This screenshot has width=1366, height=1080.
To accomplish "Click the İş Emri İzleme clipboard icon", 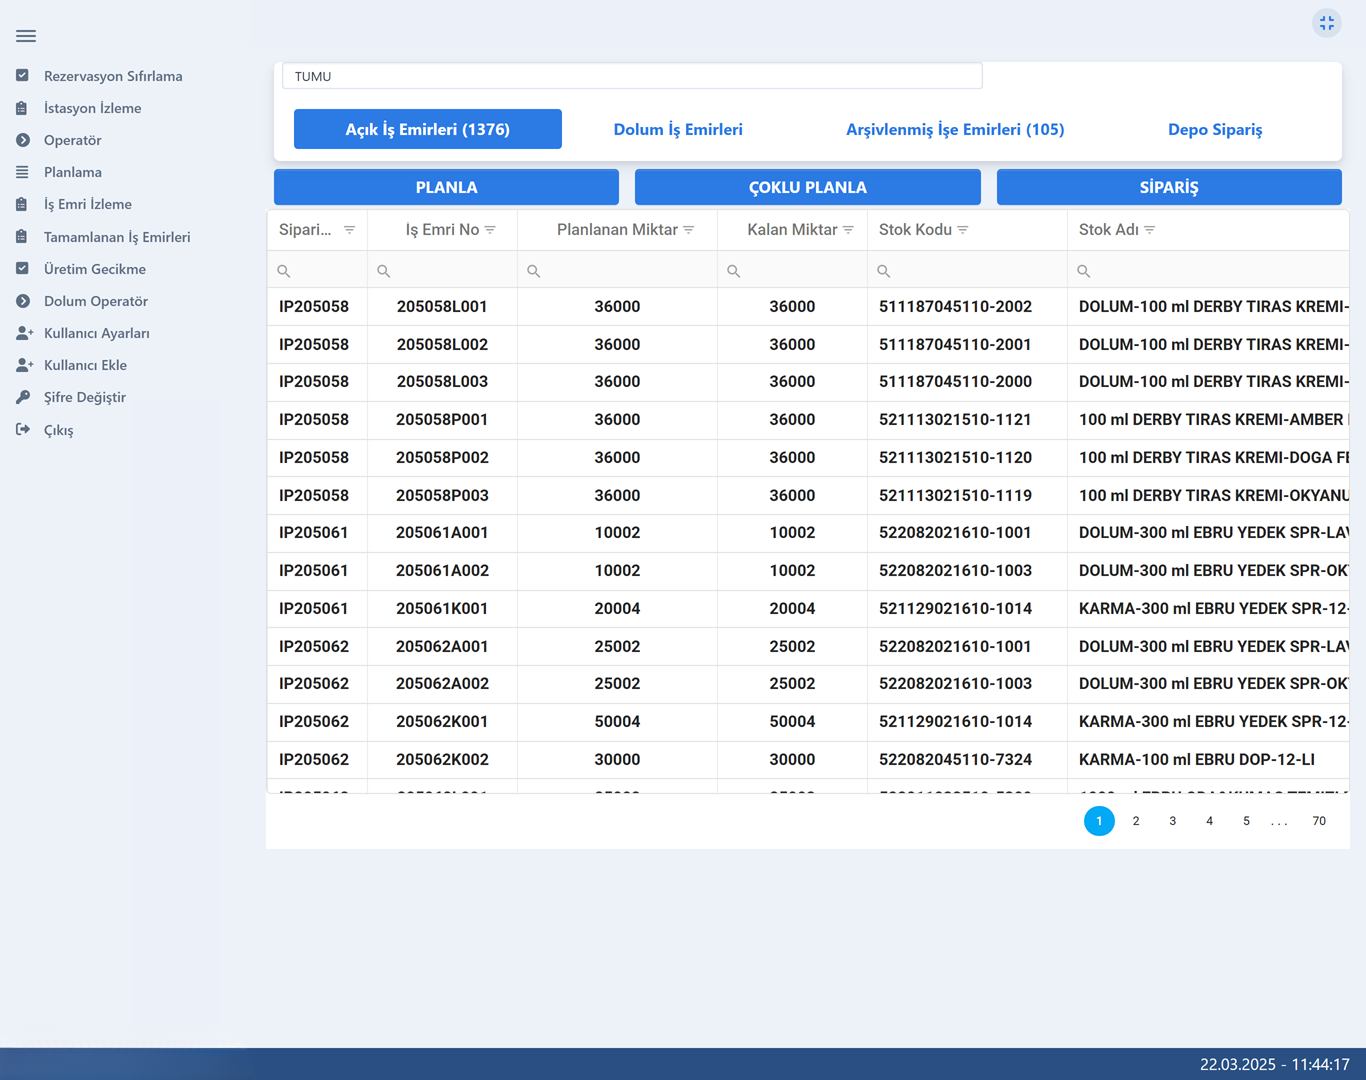I will tap(22, 204).
